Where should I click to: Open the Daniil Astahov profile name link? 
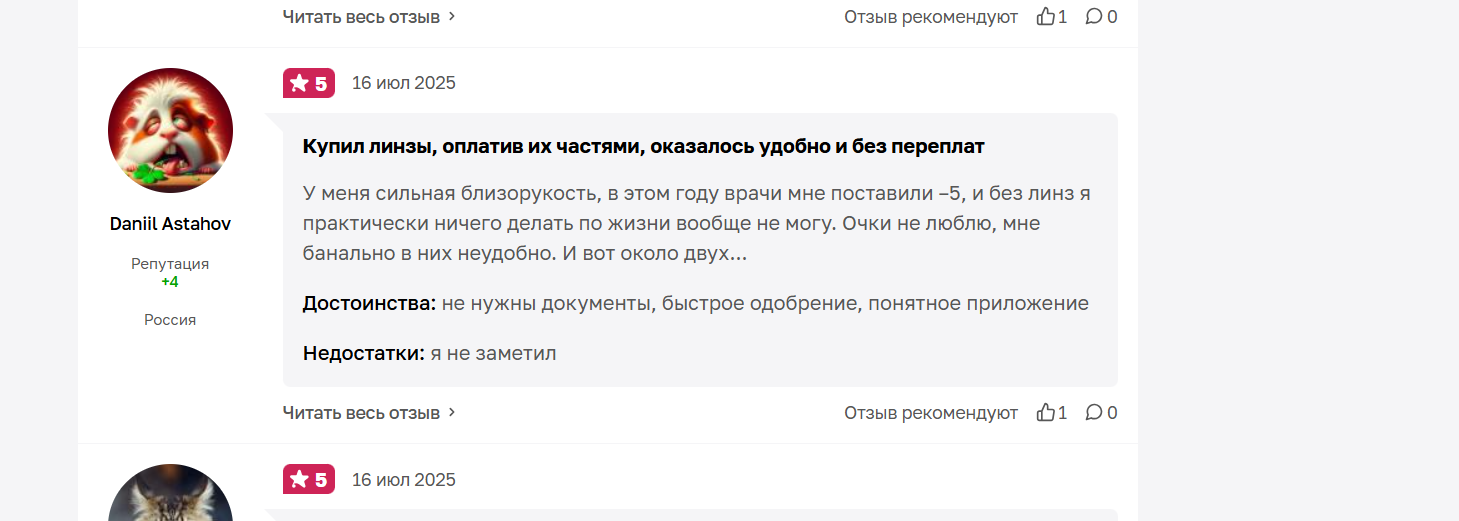pyautogui.click(x=170, y=224)
